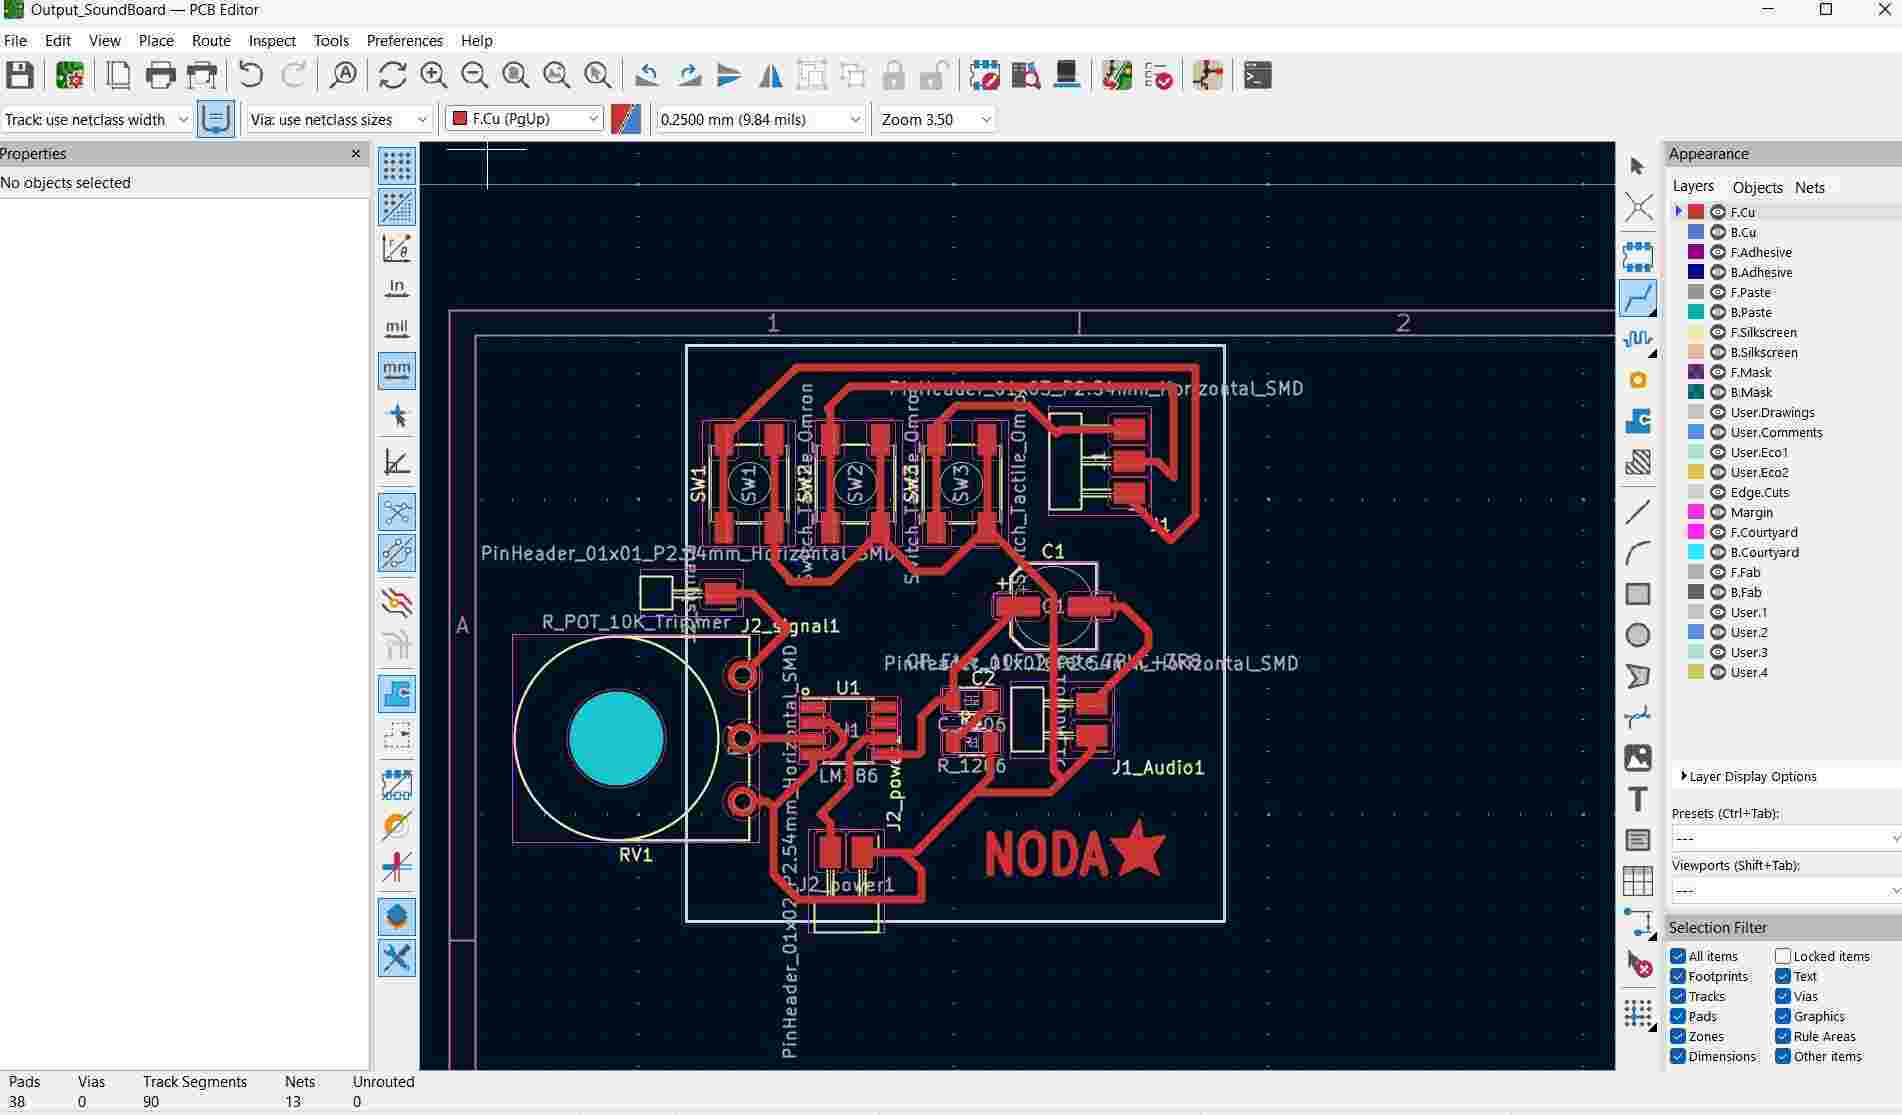Toggle polar coordinates display
This screenshot has width=1902, height=1115.
[397, 248]
